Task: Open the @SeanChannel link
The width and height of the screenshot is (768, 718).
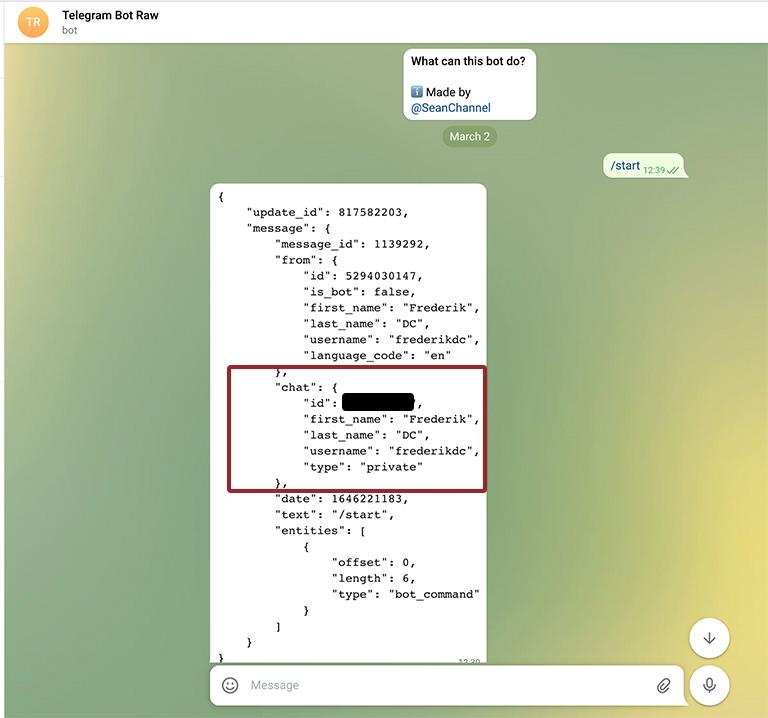Action: click(x=451, y=108)
